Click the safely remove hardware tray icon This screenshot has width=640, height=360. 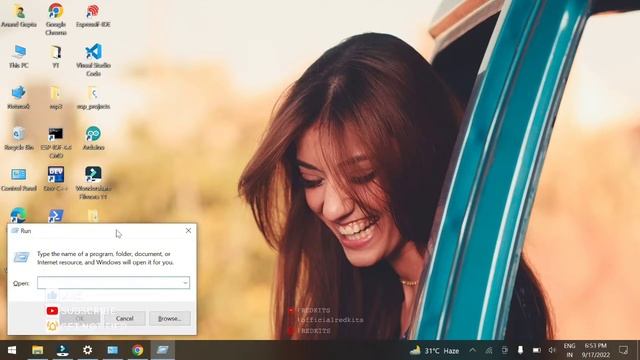520,350
